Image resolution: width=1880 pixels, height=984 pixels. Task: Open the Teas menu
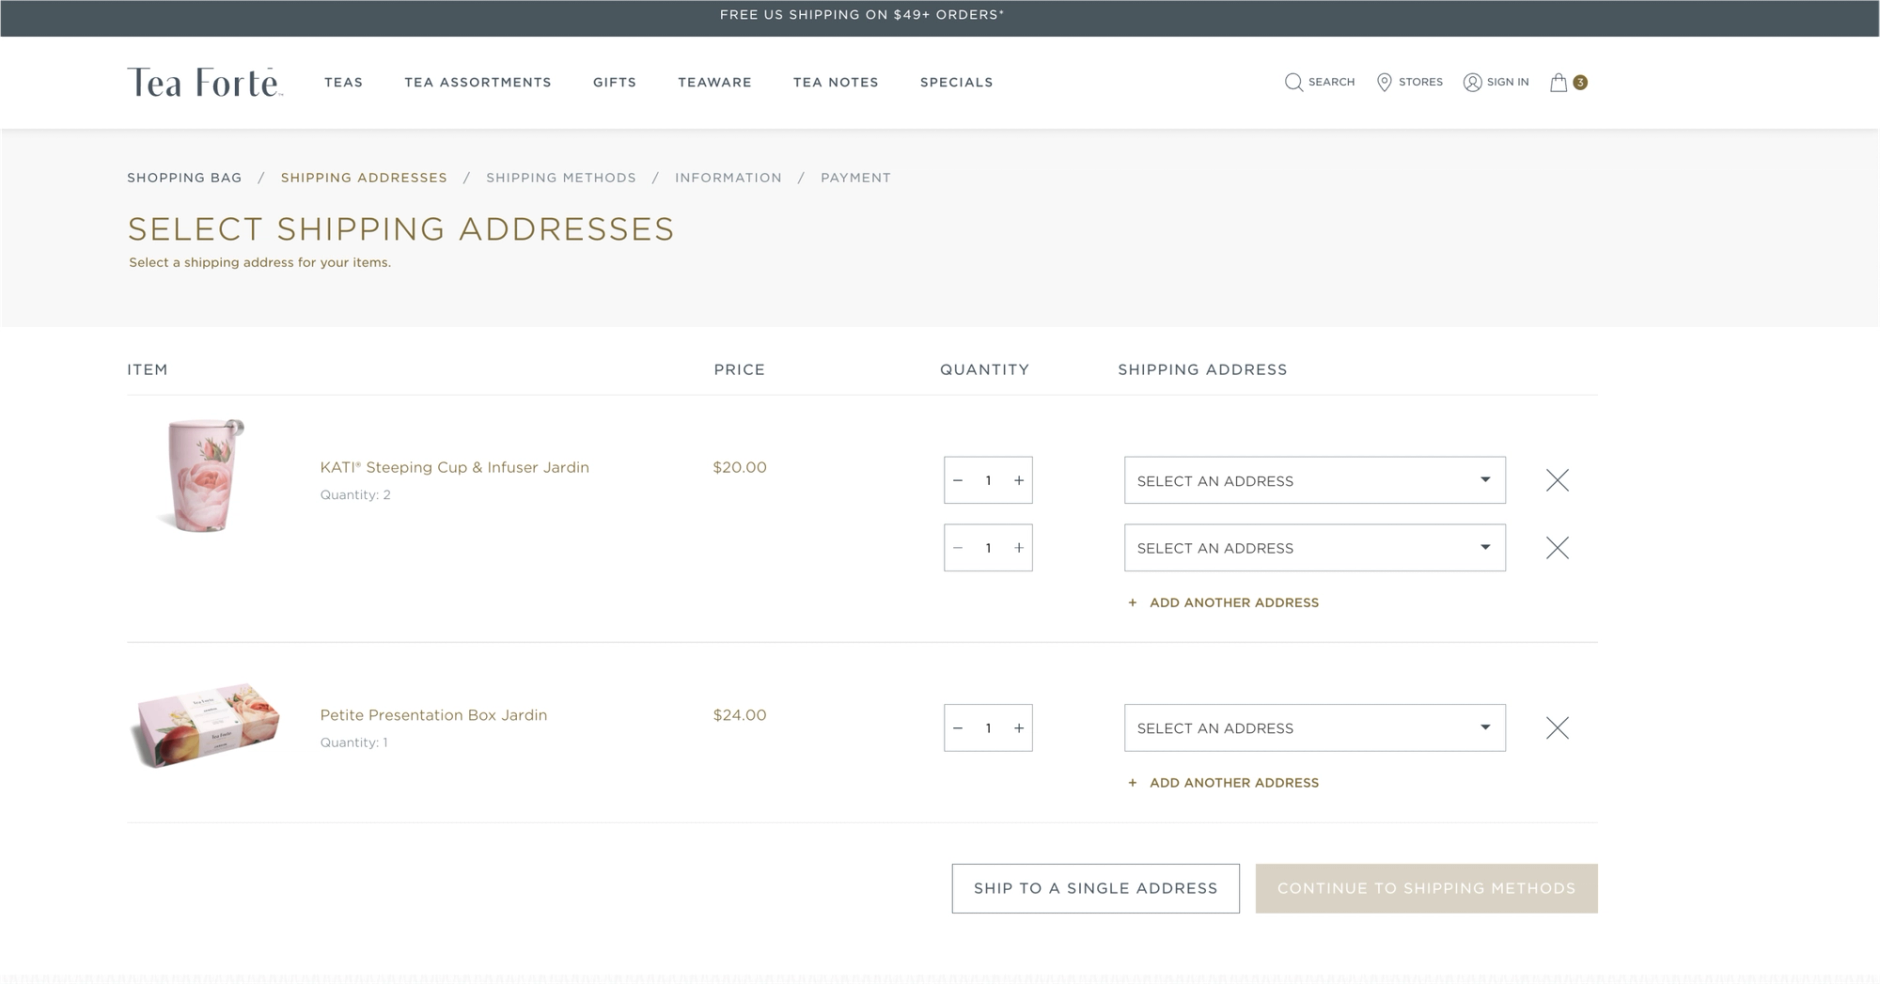(343, 82)
